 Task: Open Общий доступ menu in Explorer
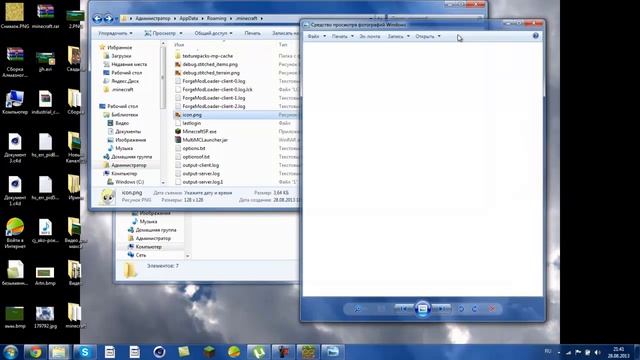[213, 33]
